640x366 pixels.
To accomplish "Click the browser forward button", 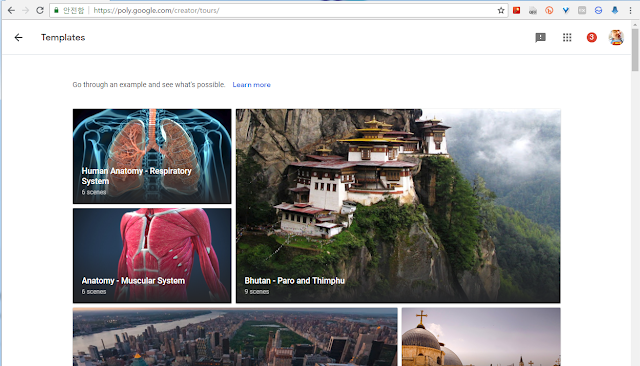I will pyautogui.click(x=25, y=10).
